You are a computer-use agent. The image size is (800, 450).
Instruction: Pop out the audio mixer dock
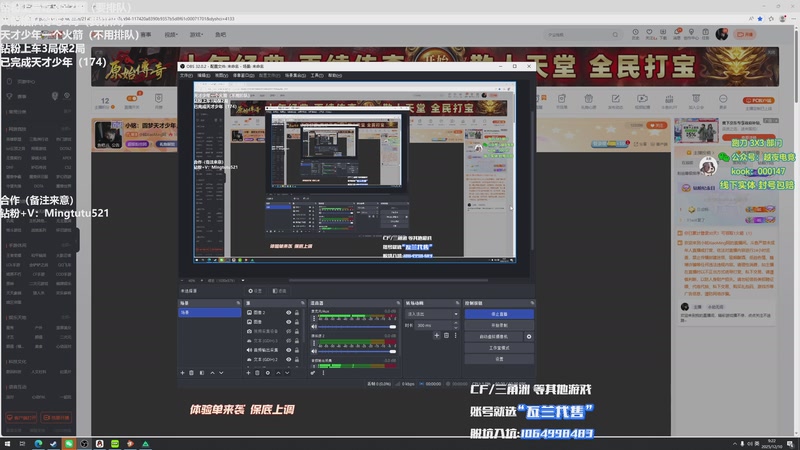click(398, 303)
